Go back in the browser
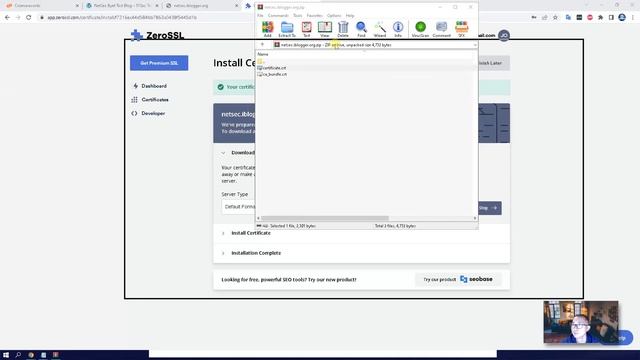640x360 pixels. (x=7, y=18)
